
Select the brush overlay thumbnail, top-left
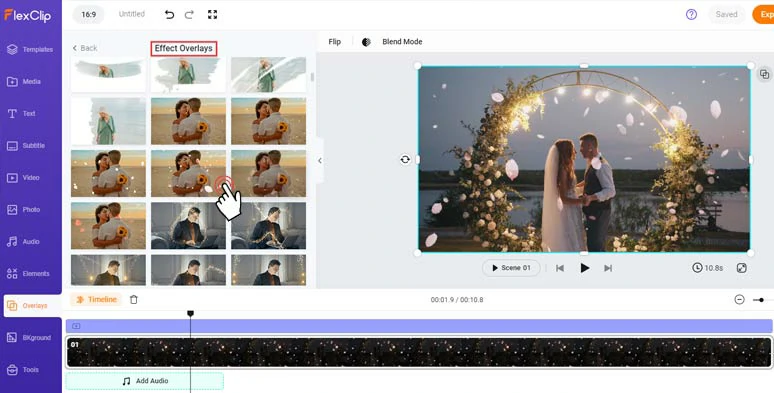(108, 75)
